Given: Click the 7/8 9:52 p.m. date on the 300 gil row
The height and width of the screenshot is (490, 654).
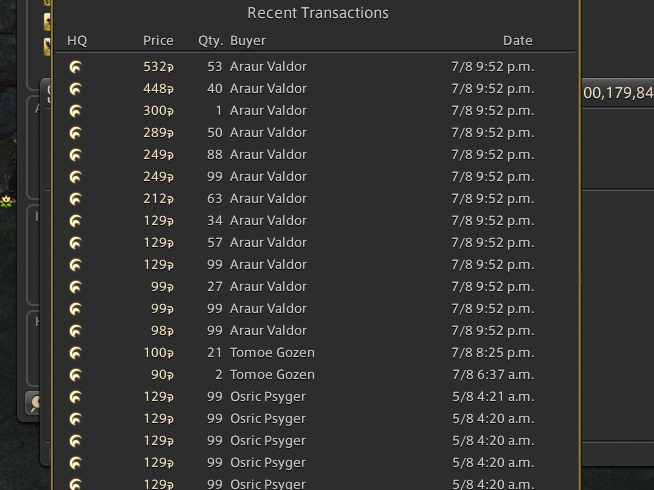Looking at the screenshot, I should [x=493, y=111].
